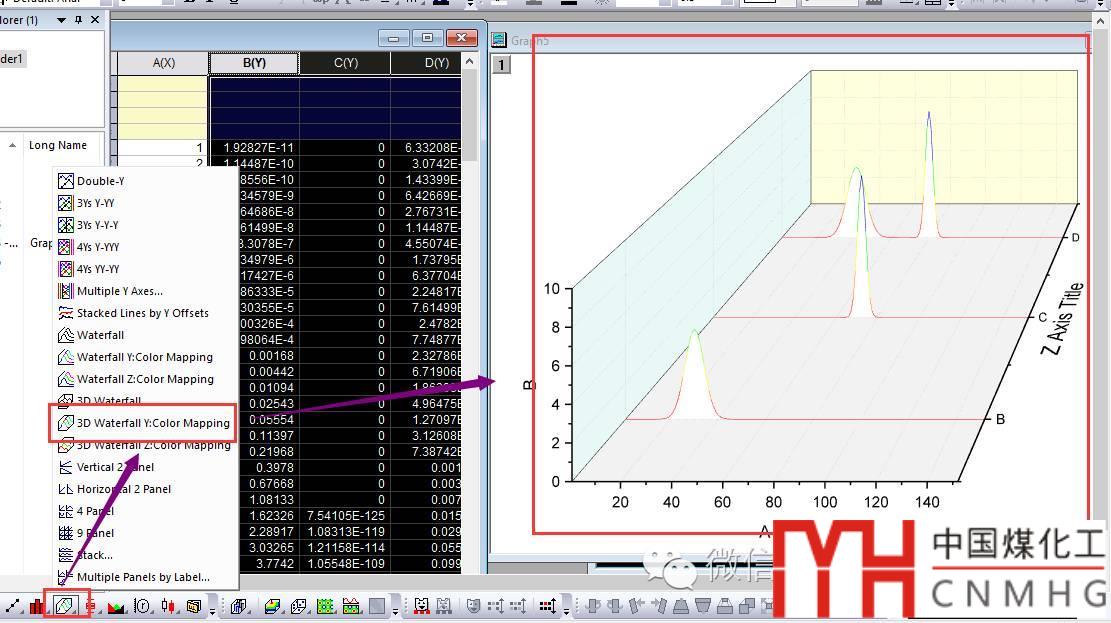Select column header B(Y) in worksheet
1111x623 pixels.
pos(254,63)
